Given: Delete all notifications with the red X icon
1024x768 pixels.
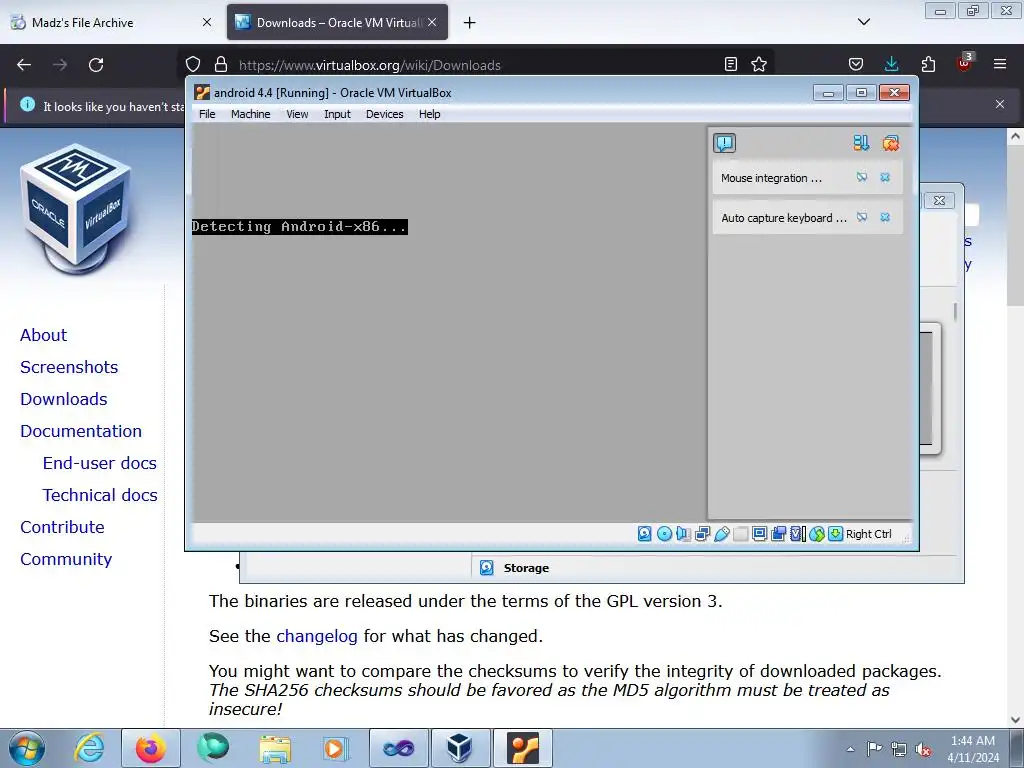Looking at the screenshot, I should [891, 143].
